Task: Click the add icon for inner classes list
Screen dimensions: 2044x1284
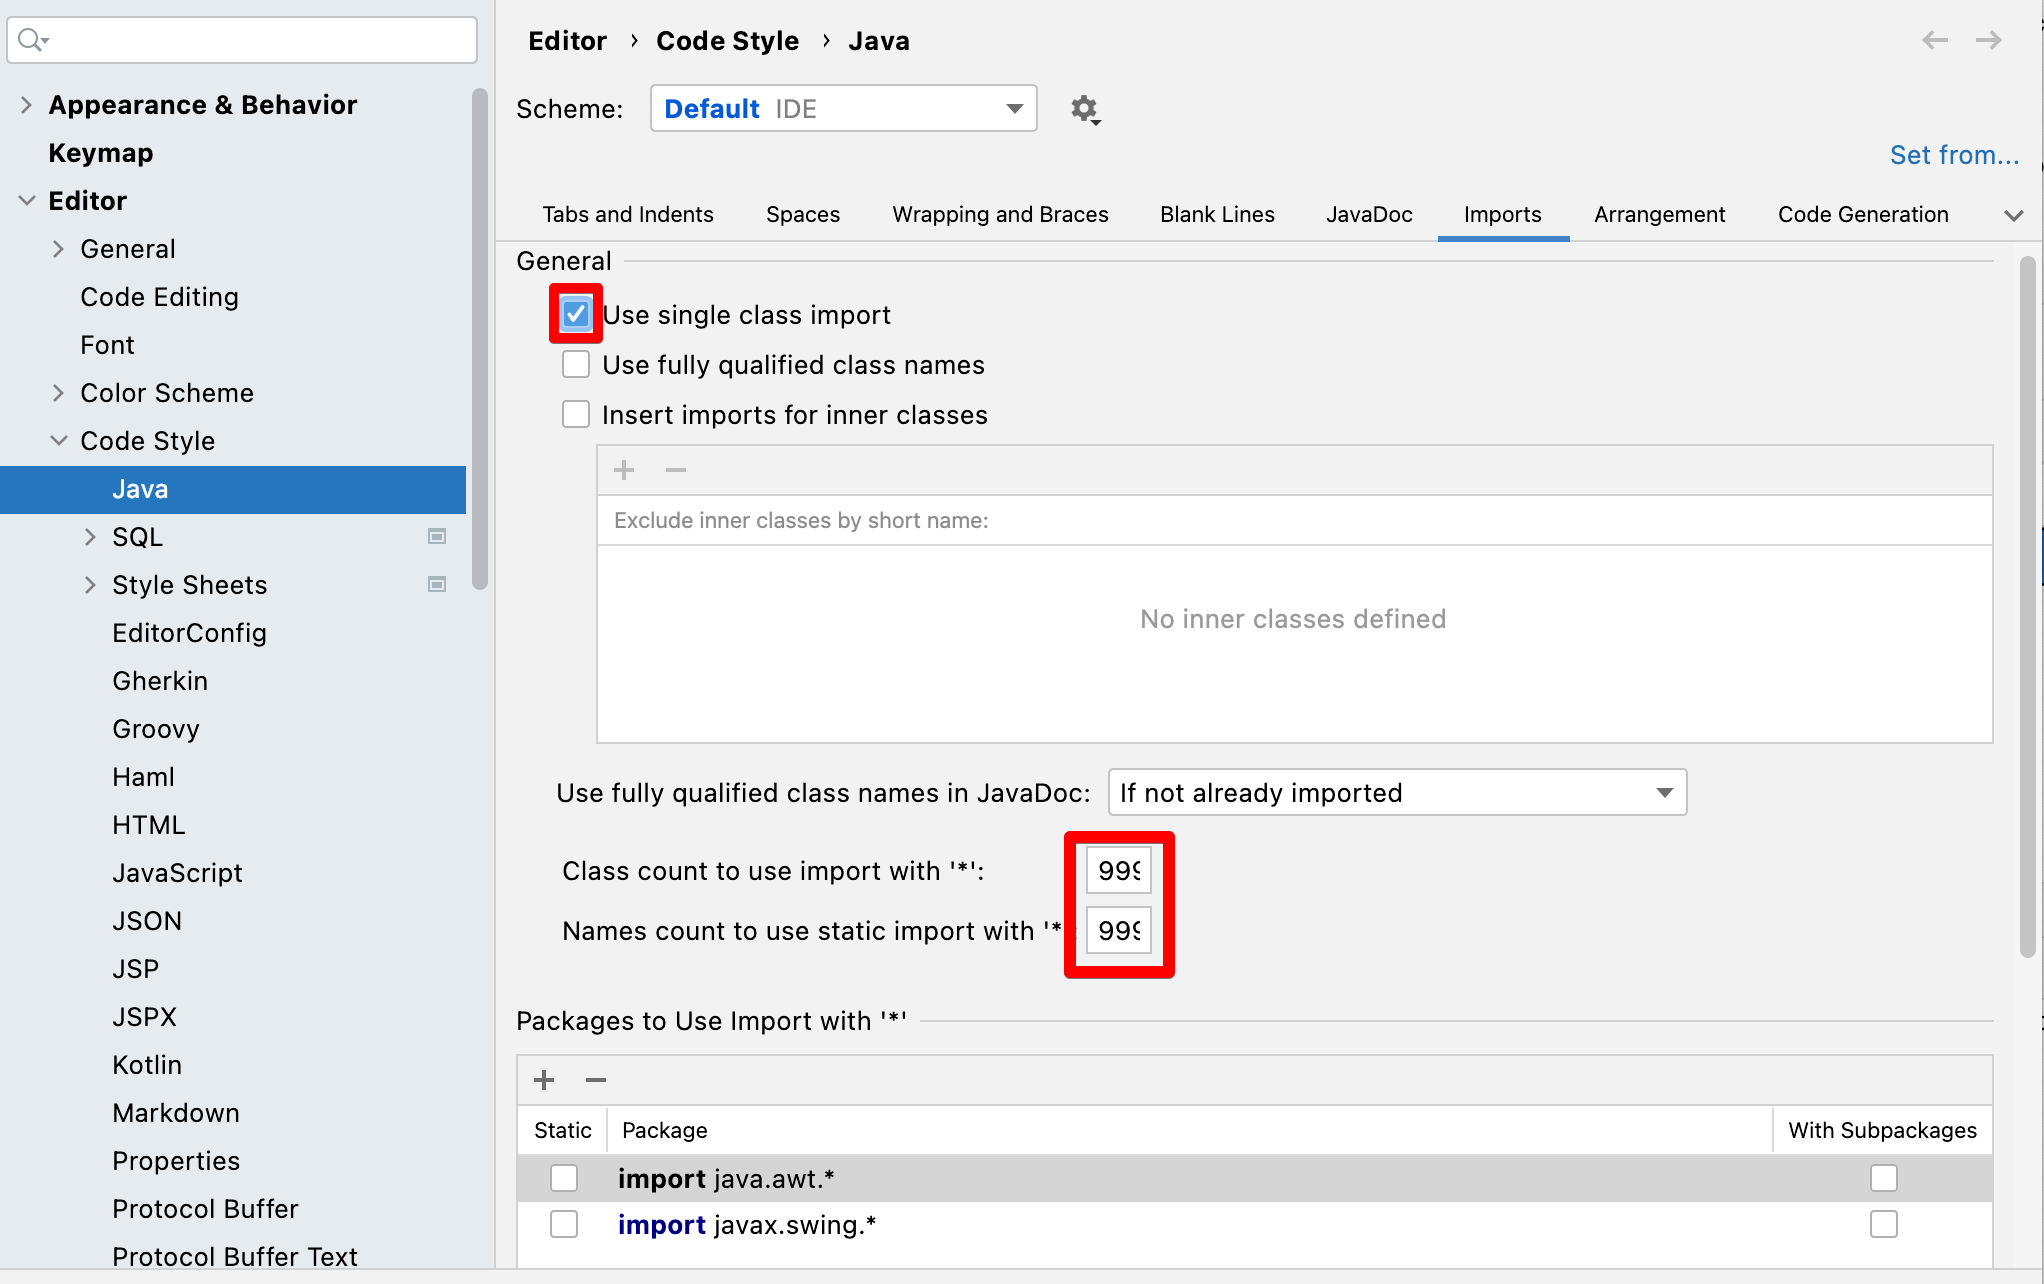Action: pyautogui.click(x=624, y=470)
